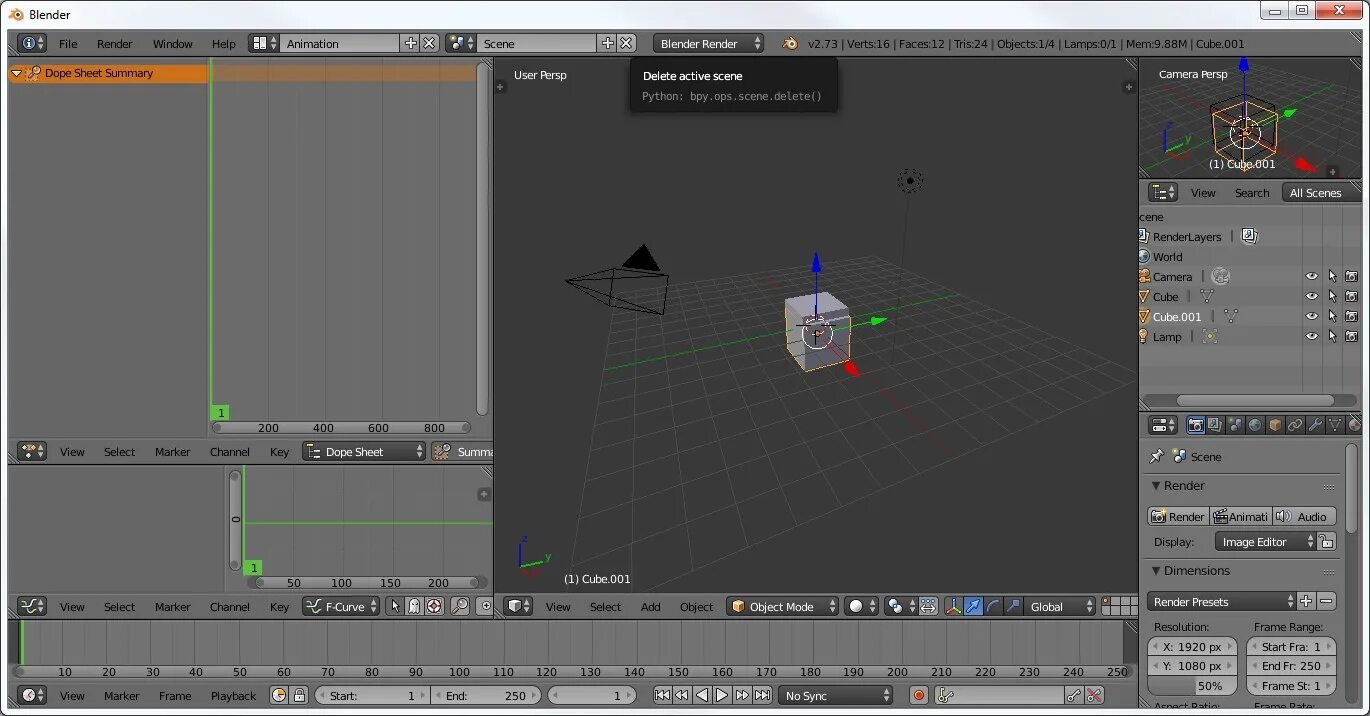Image resolution: width=1370 pixels, height=716 pixels.
Task: Collapse the Render panel
Action: [x=1156, y=485]
